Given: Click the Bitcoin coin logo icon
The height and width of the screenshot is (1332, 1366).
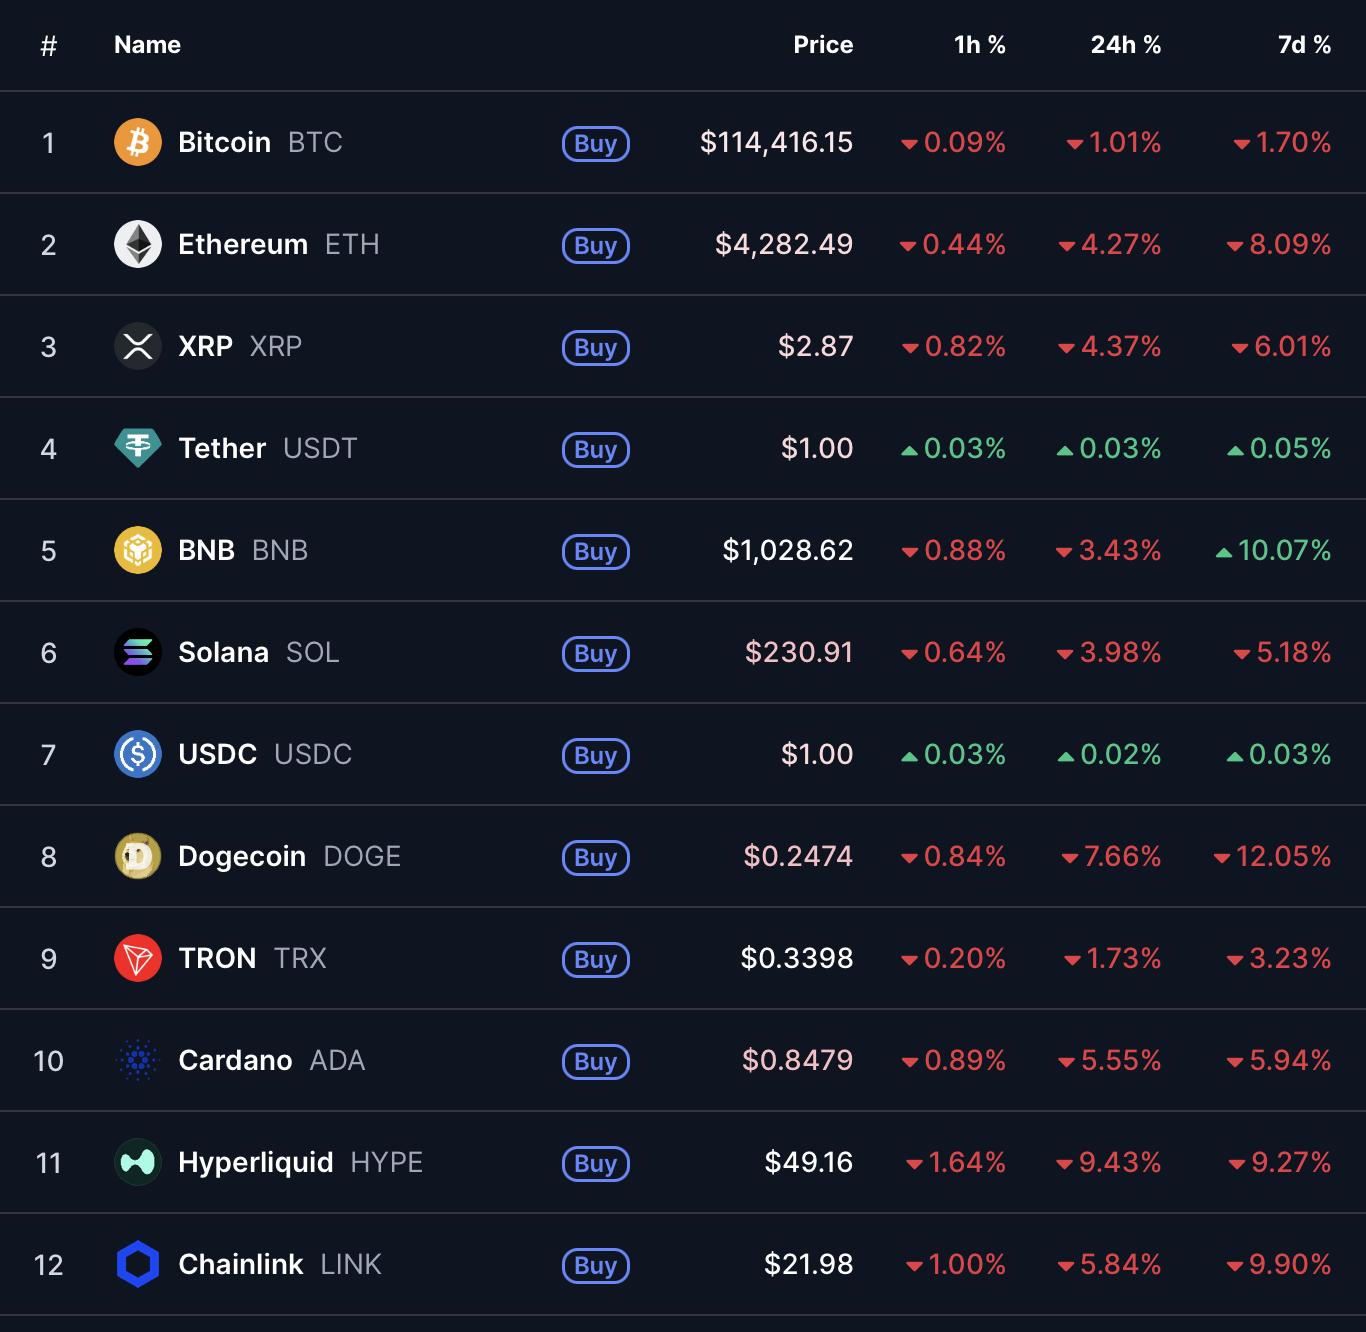Looking at the screenshot, I should [x=138, y=142].
